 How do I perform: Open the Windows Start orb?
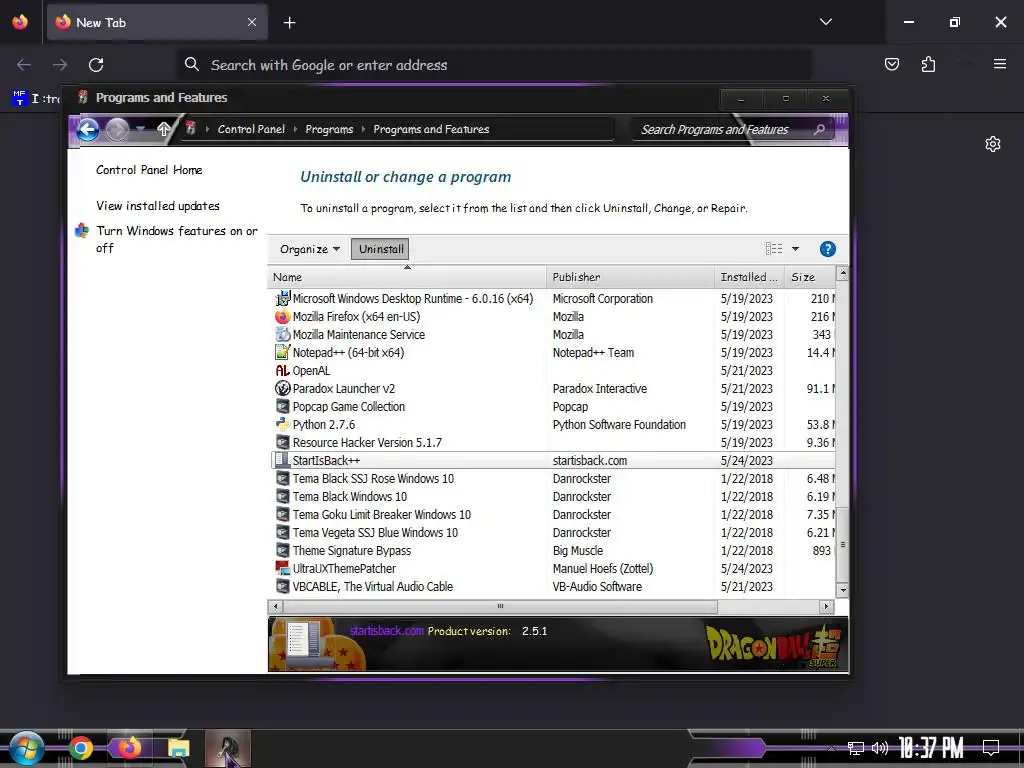coord(27,748)
